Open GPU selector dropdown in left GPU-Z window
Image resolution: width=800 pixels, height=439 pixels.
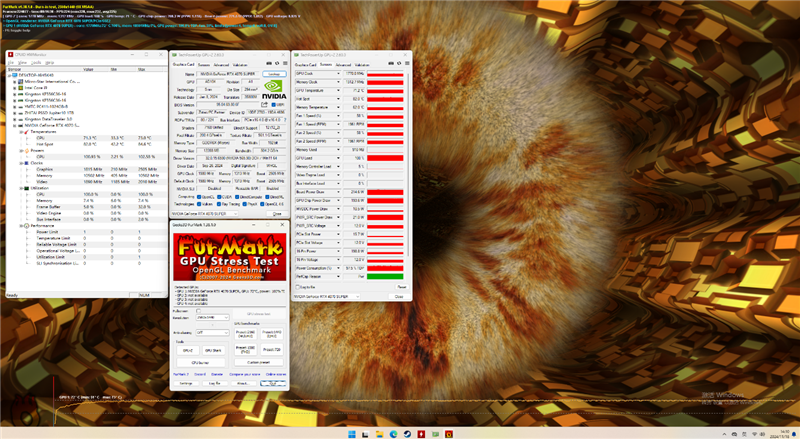(235, 213)
